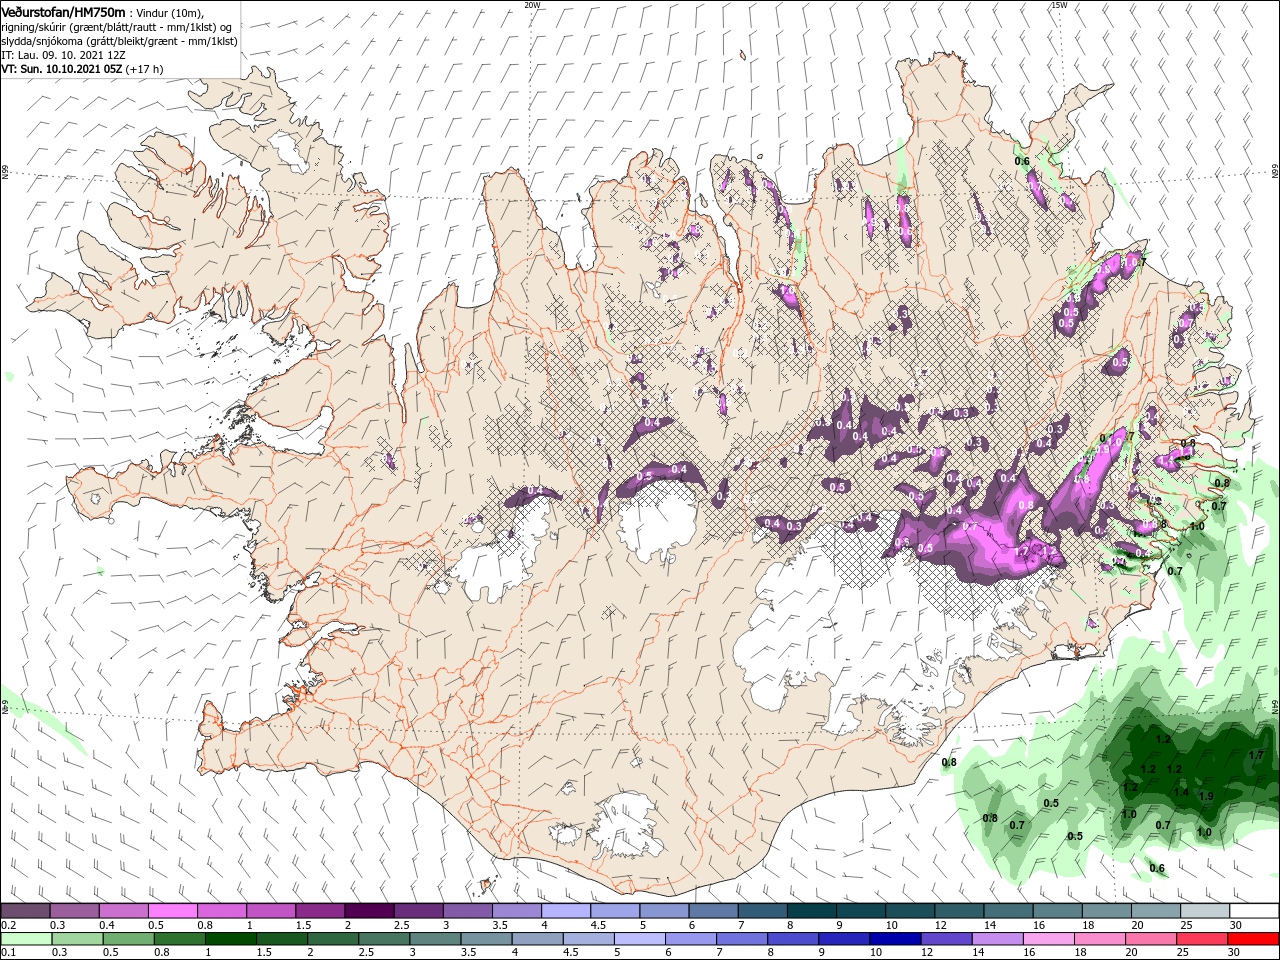Select the 'VT: Sun. 10.10.2021 05Z (+17 h)' line

82,69
